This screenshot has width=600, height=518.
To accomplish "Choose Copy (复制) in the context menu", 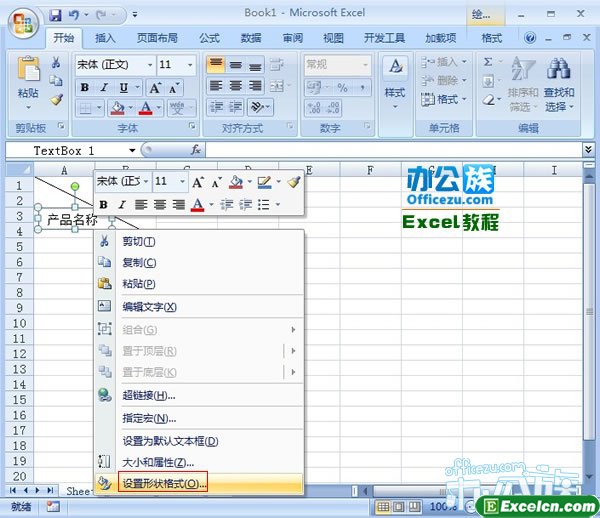I will tap(199, 262).
